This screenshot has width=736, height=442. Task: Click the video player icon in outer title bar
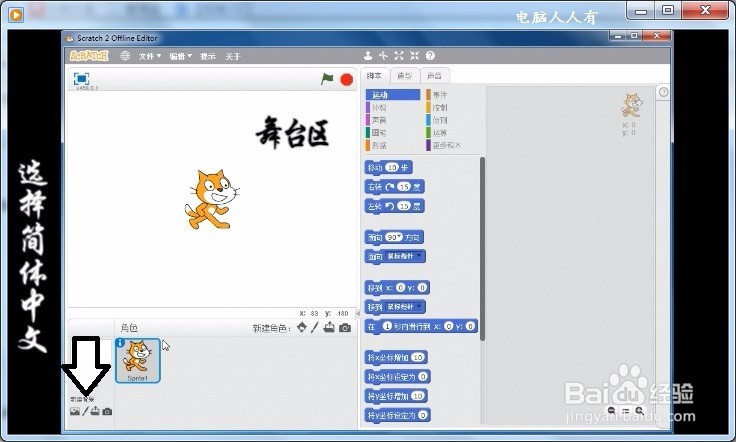click(x=16, y=15)
